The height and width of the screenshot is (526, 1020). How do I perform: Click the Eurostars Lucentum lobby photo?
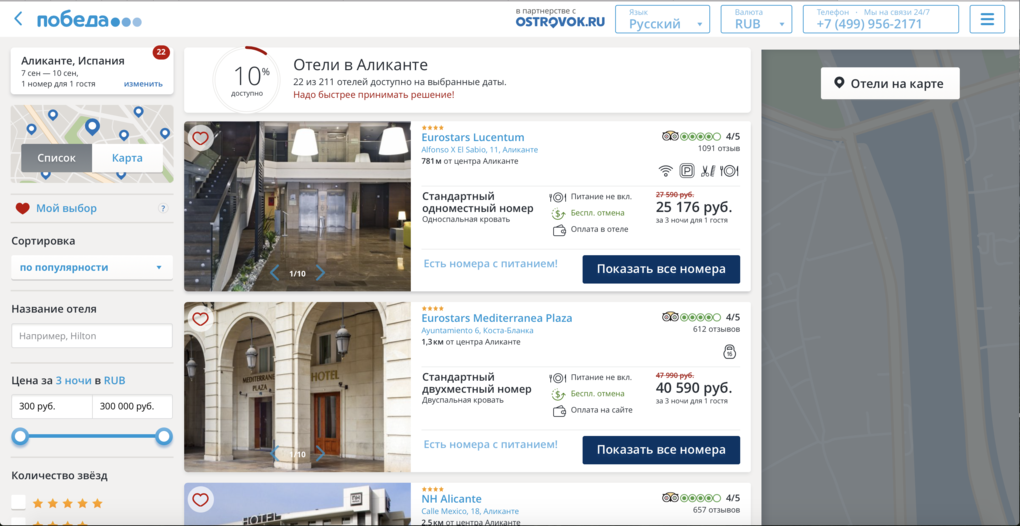pos(297,206)
